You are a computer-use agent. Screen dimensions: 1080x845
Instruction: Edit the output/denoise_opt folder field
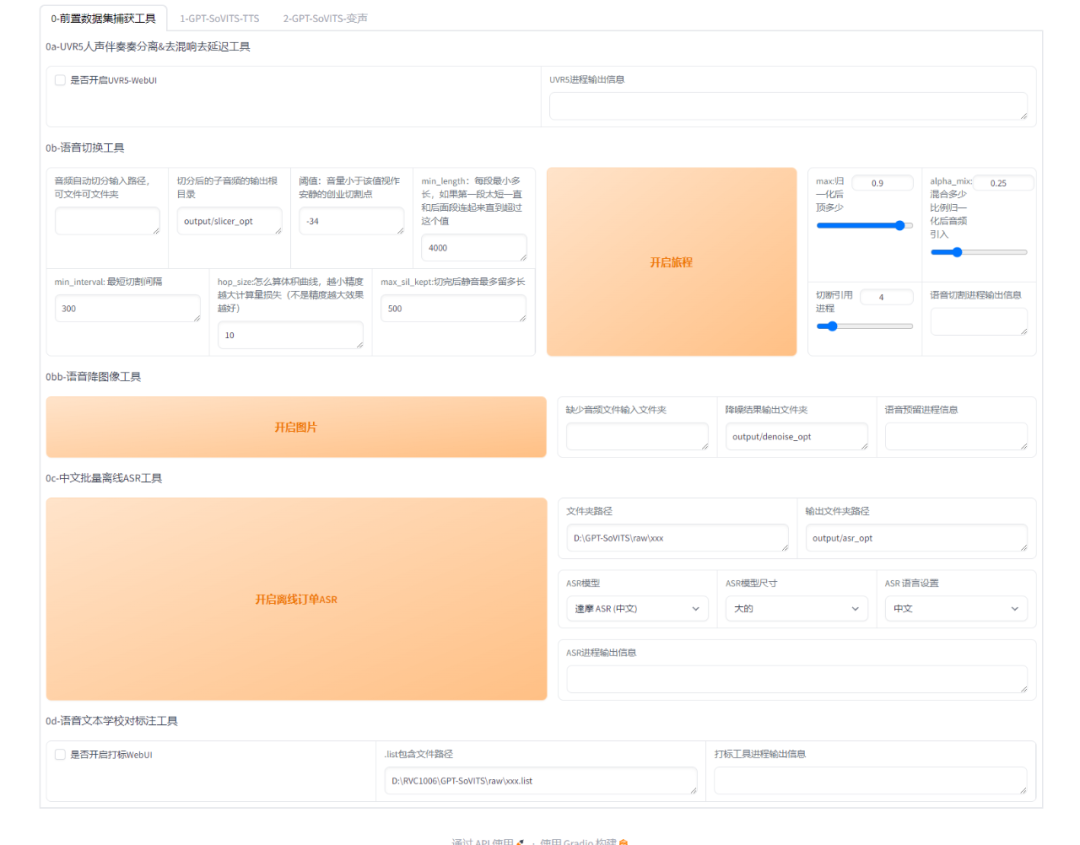coord(796,437)
